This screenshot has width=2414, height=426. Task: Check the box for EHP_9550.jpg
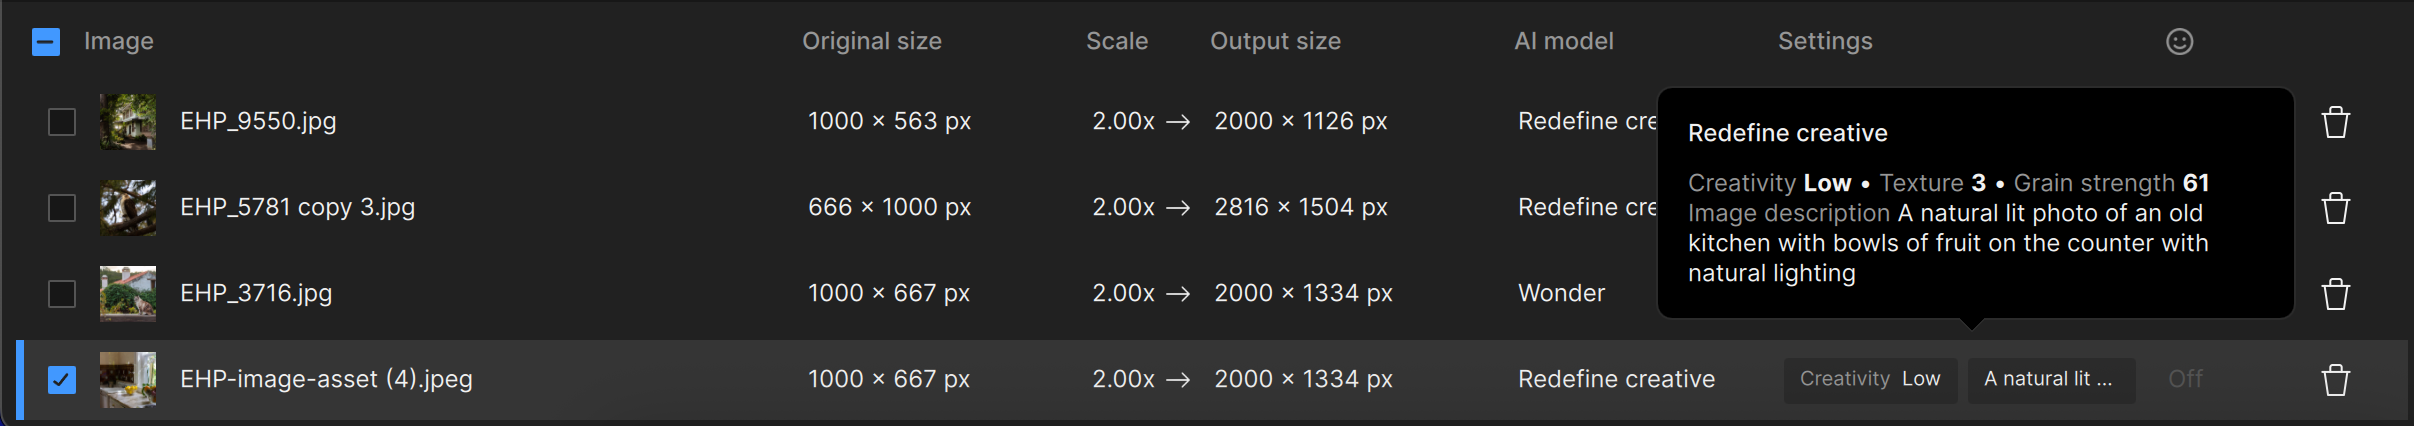pos(62,122)
